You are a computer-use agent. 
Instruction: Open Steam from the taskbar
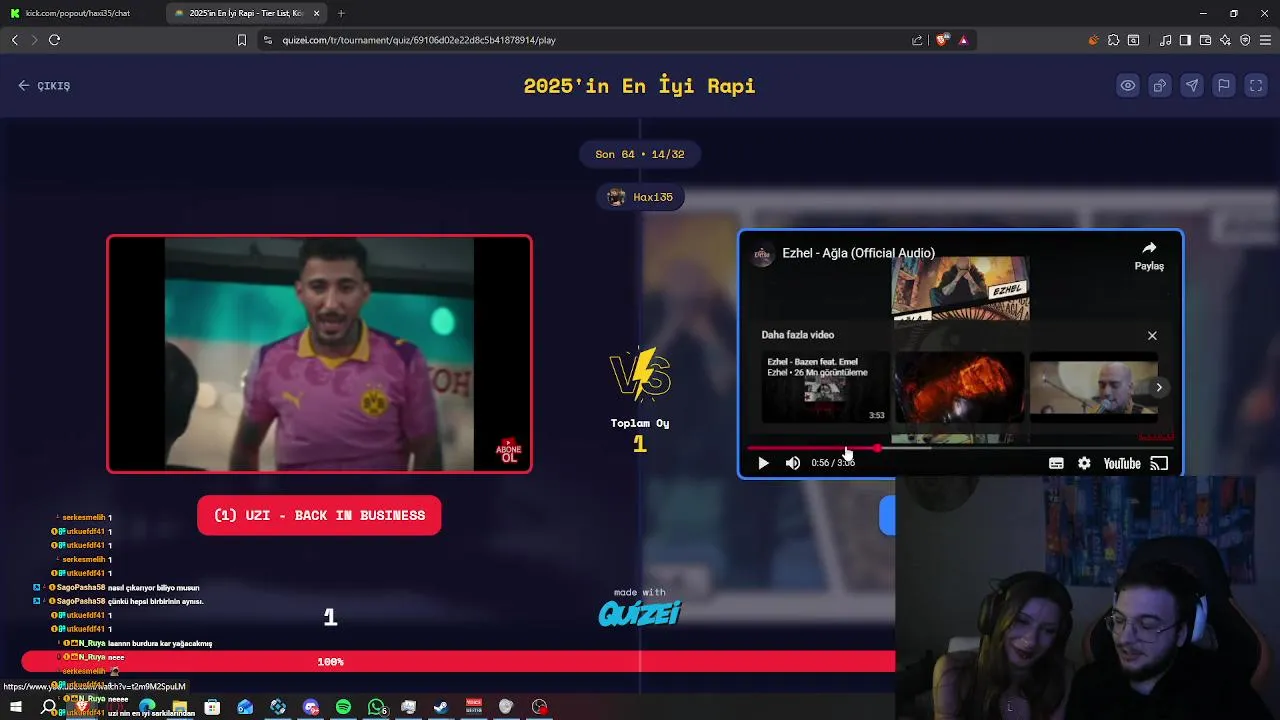tap(441, 707)
